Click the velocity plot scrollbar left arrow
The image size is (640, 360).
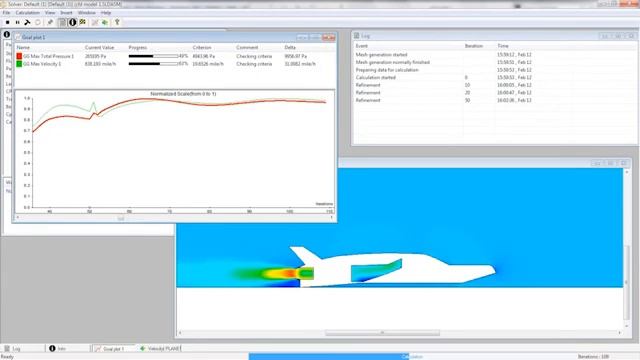pyautogui.click(x=180, y=333)
